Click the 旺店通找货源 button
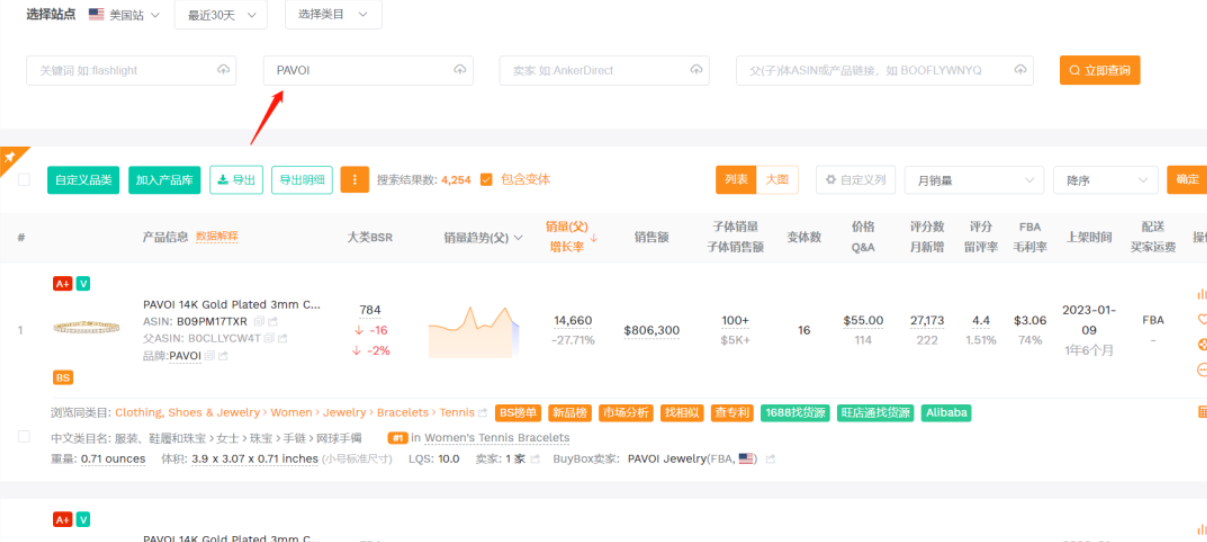 876,413
